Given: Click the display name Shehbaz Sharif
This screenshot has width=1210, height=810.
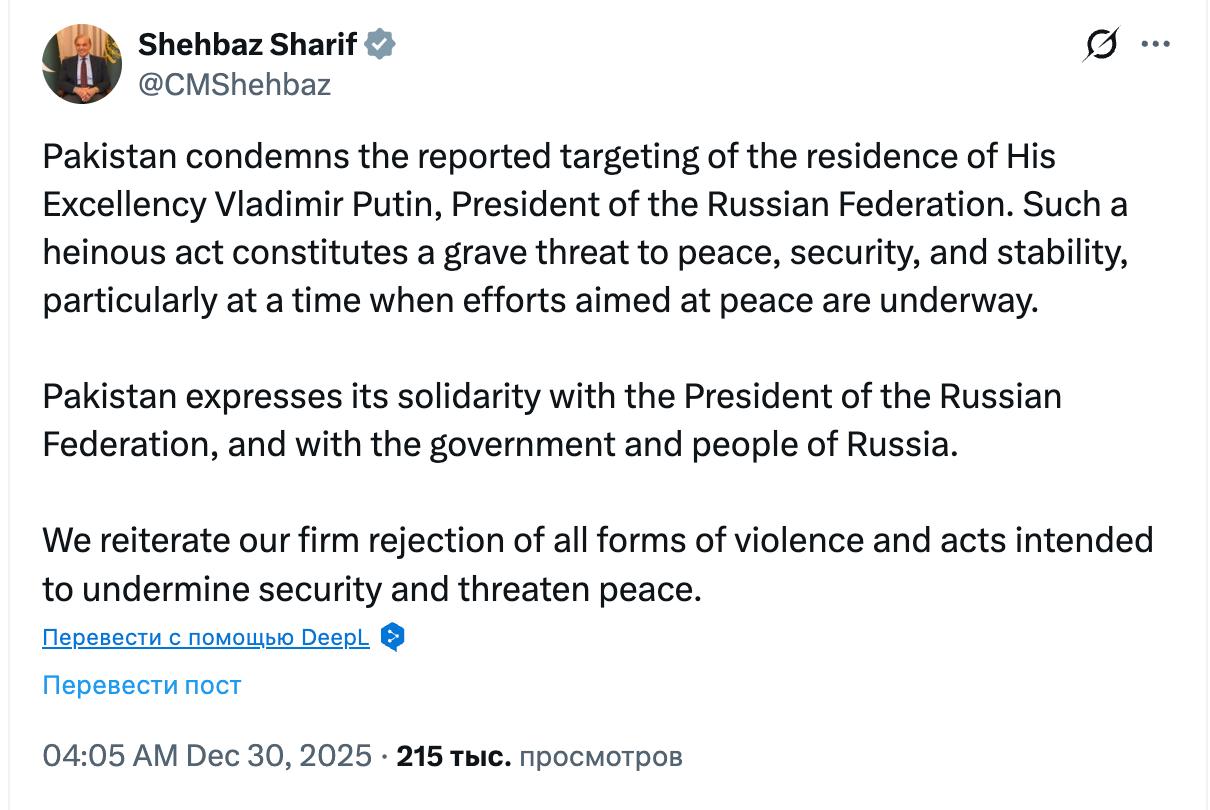Looking at the screenshot, I should 249,44.
